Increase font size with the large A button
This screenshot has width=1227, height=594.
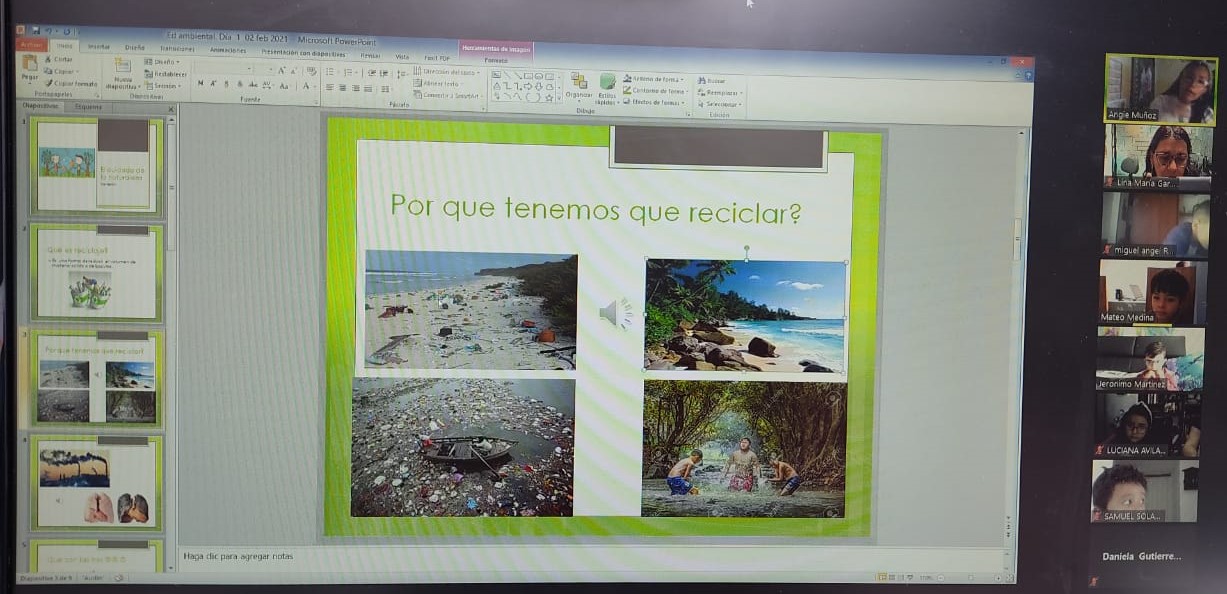(281, 71)
